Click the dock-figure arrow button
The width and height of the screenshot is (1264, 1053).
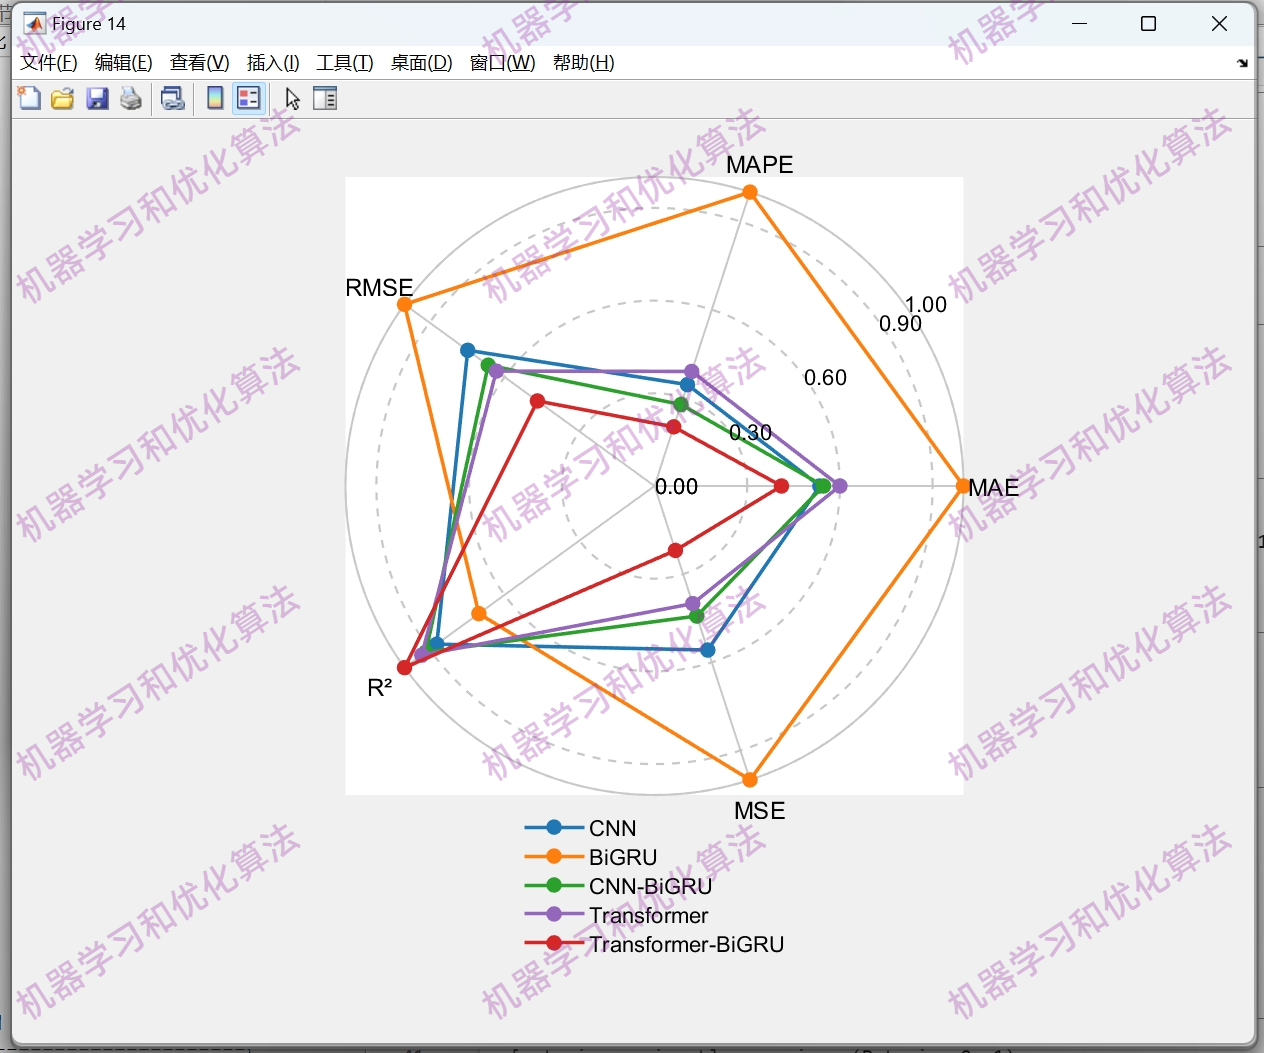(x=1242, y=63)
